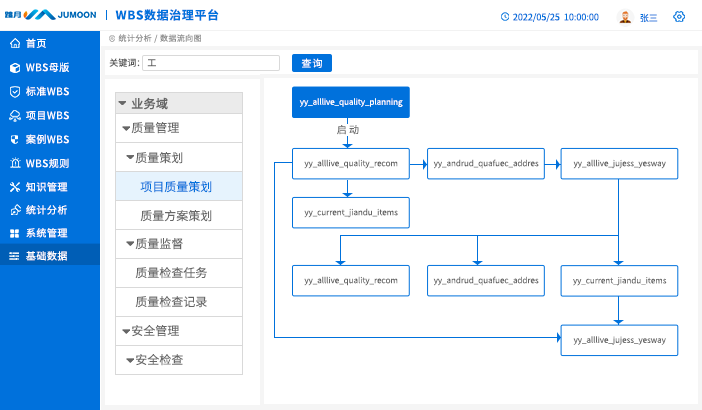Click the home icon beside 首页
The width and height of the screenshot is (702, 410).
pos(15,43)
